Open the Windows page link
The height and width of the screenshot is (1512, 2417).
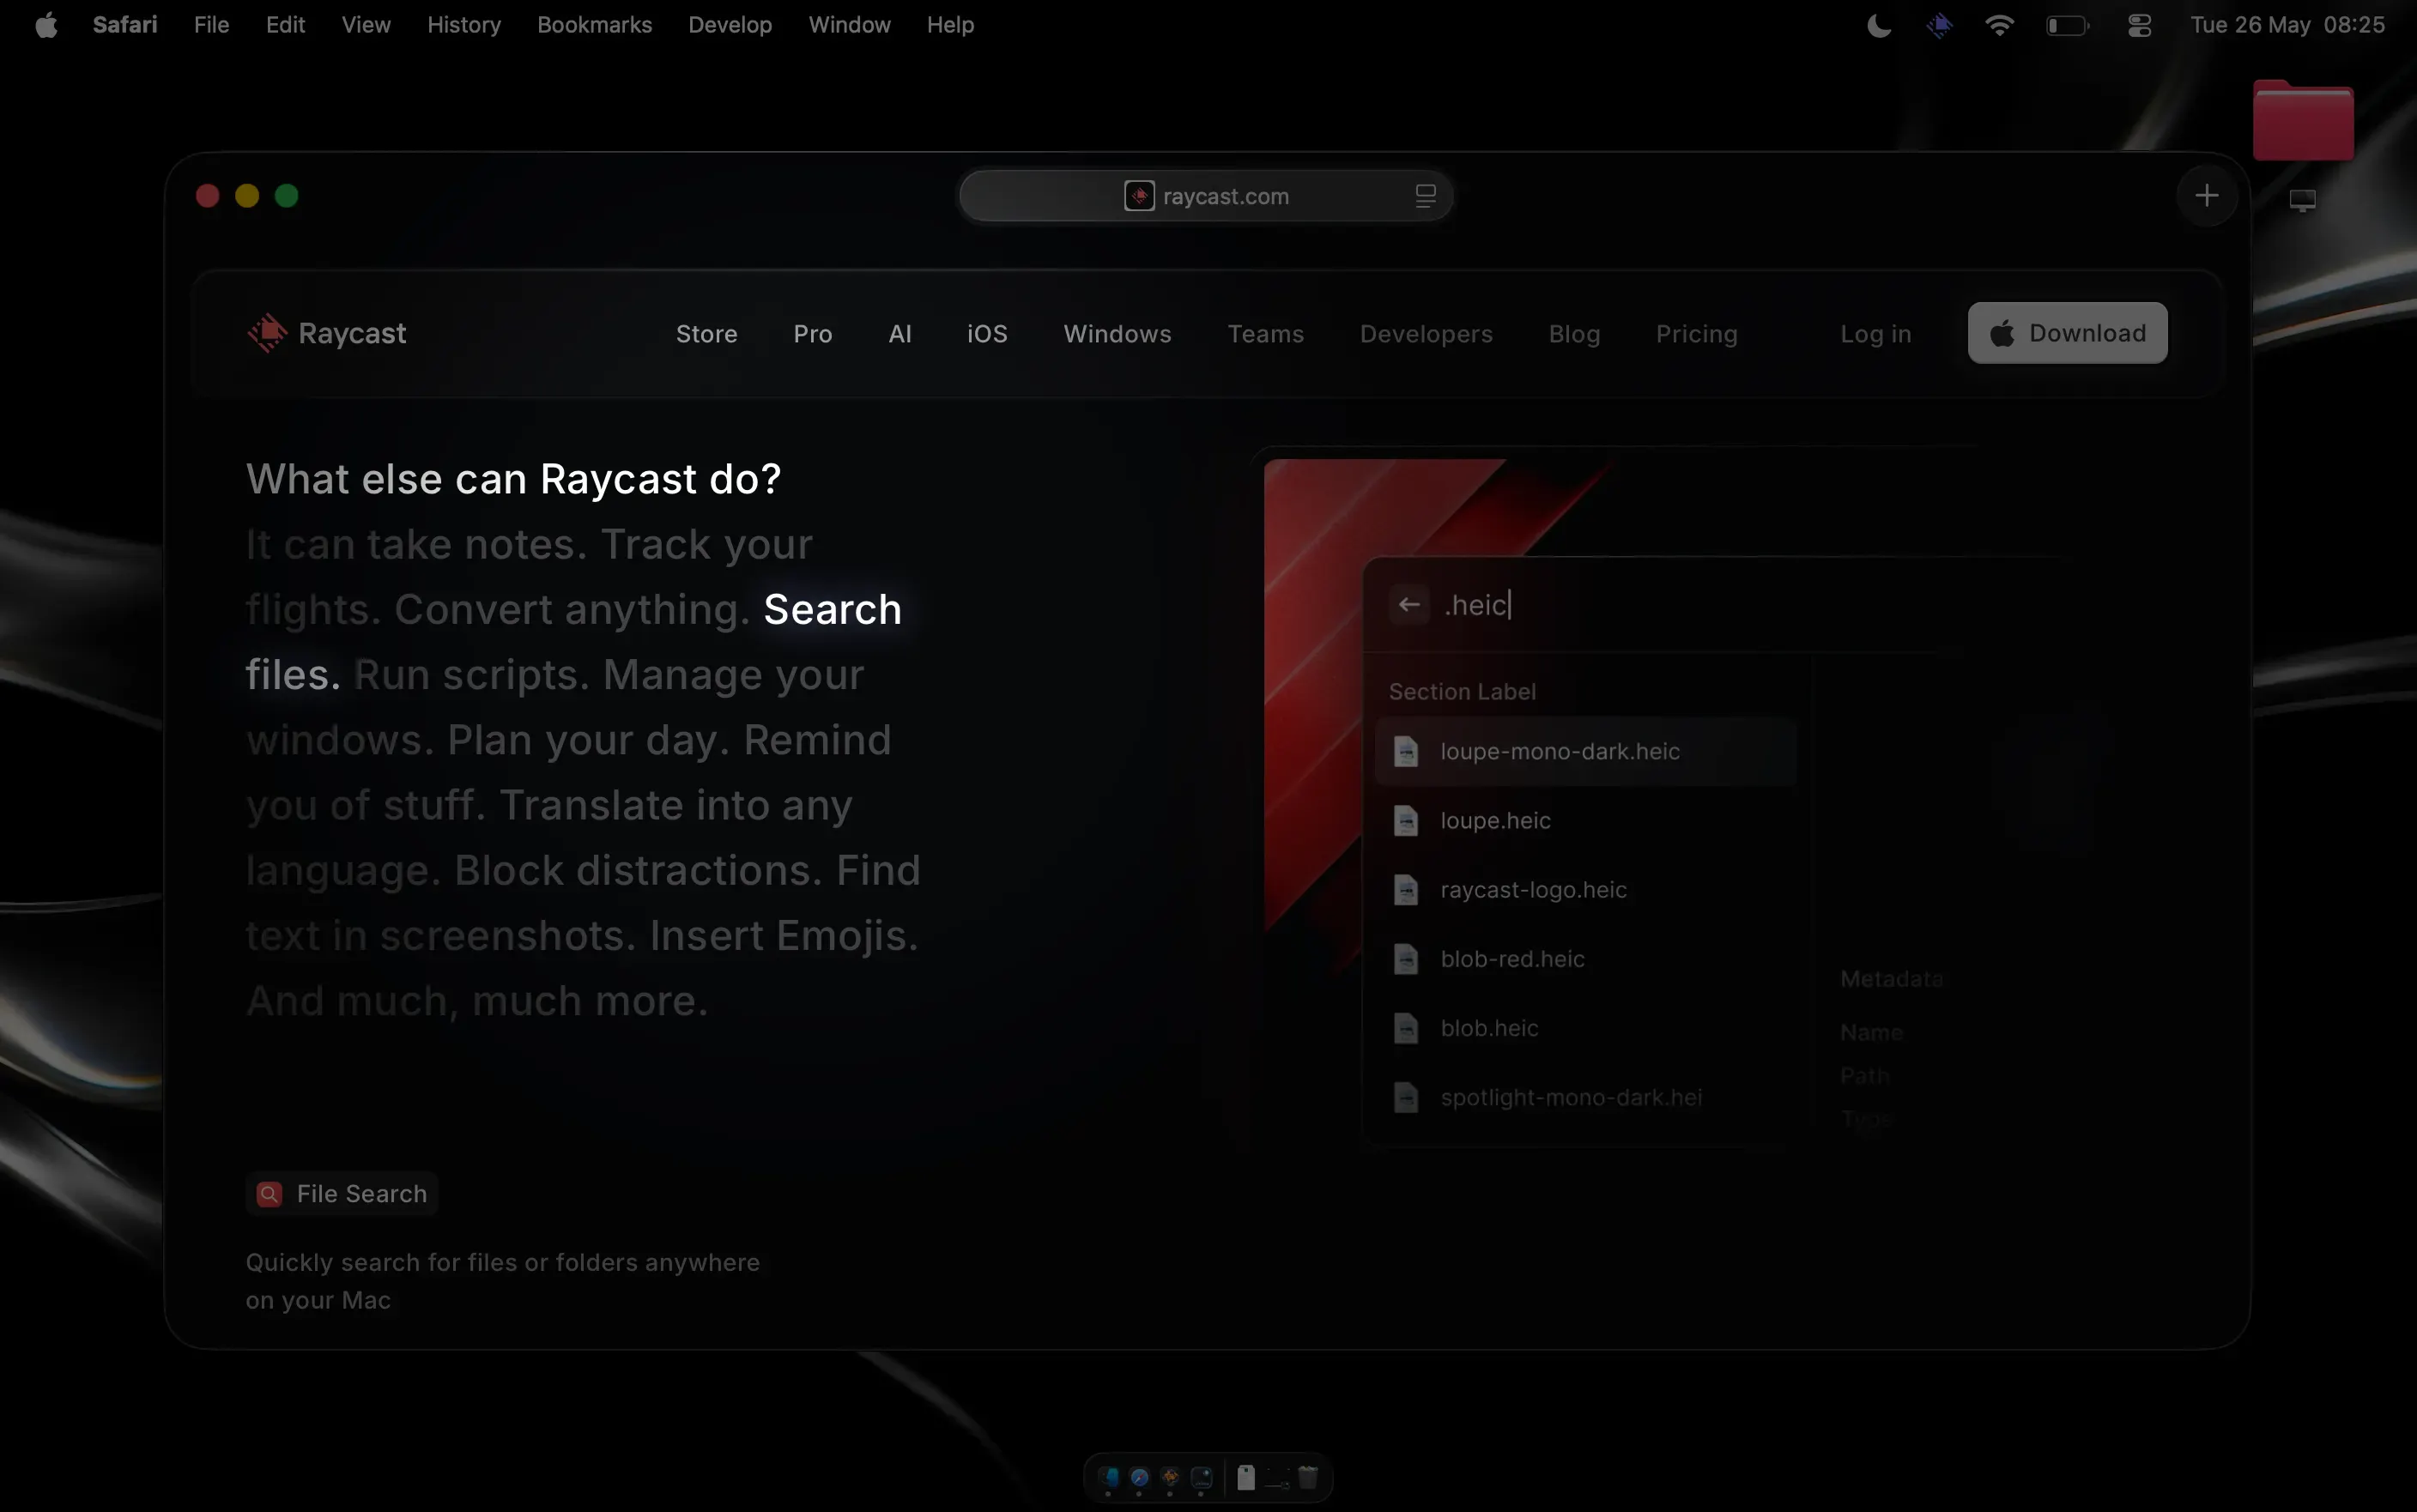click(1117, 334)
